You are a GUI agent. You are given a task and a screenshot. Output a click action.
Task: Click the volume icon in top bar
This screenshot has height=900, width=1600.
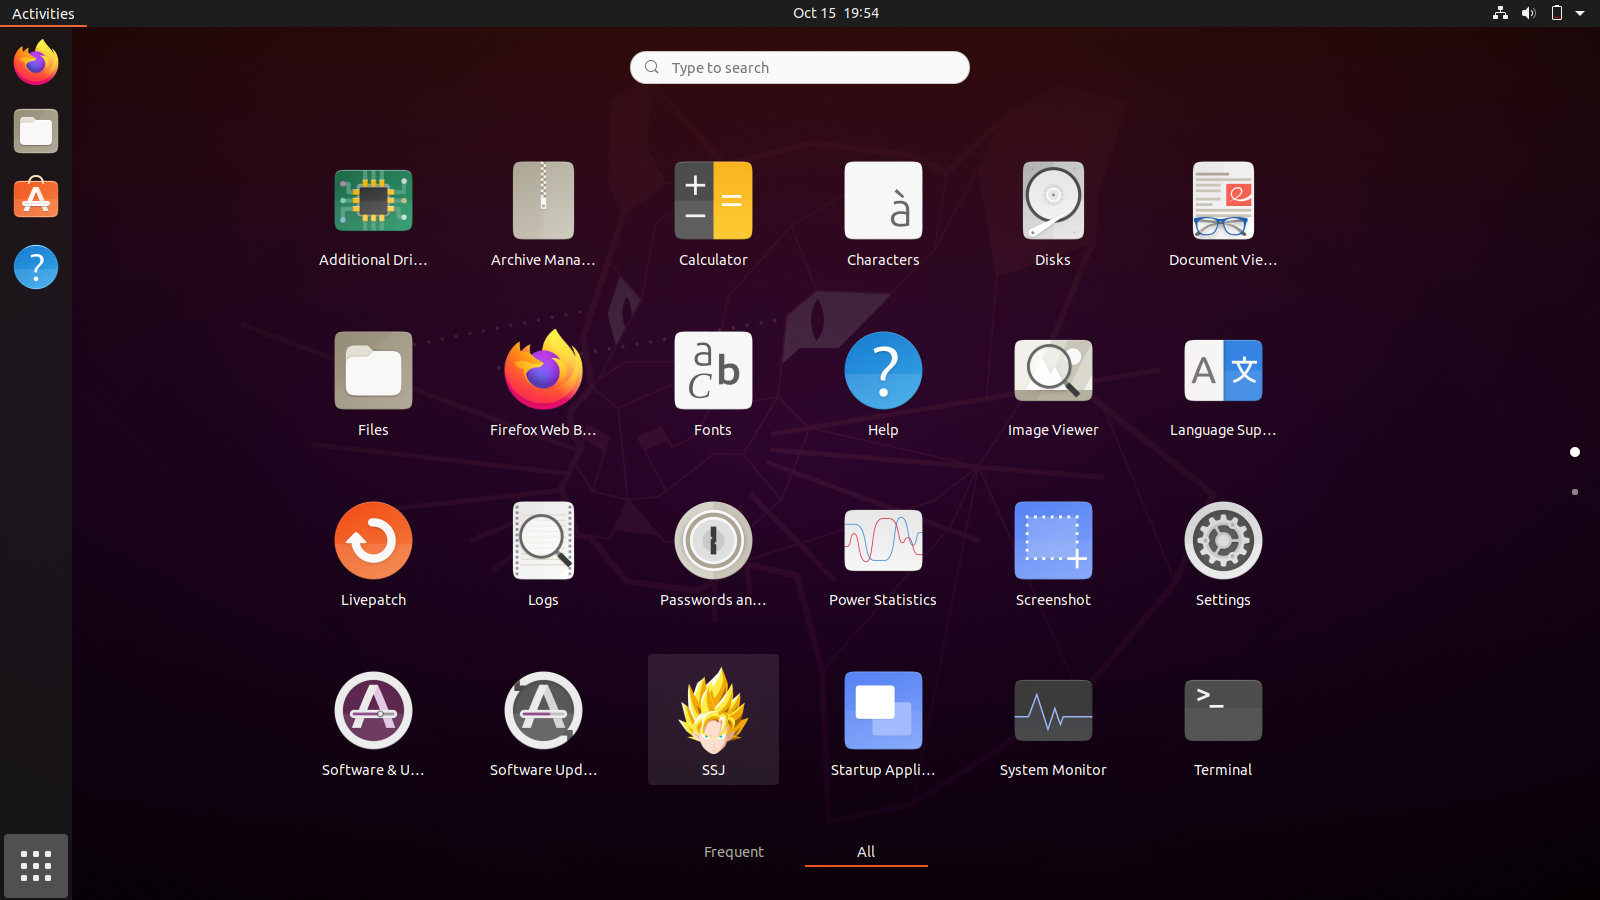(1528, 13)
